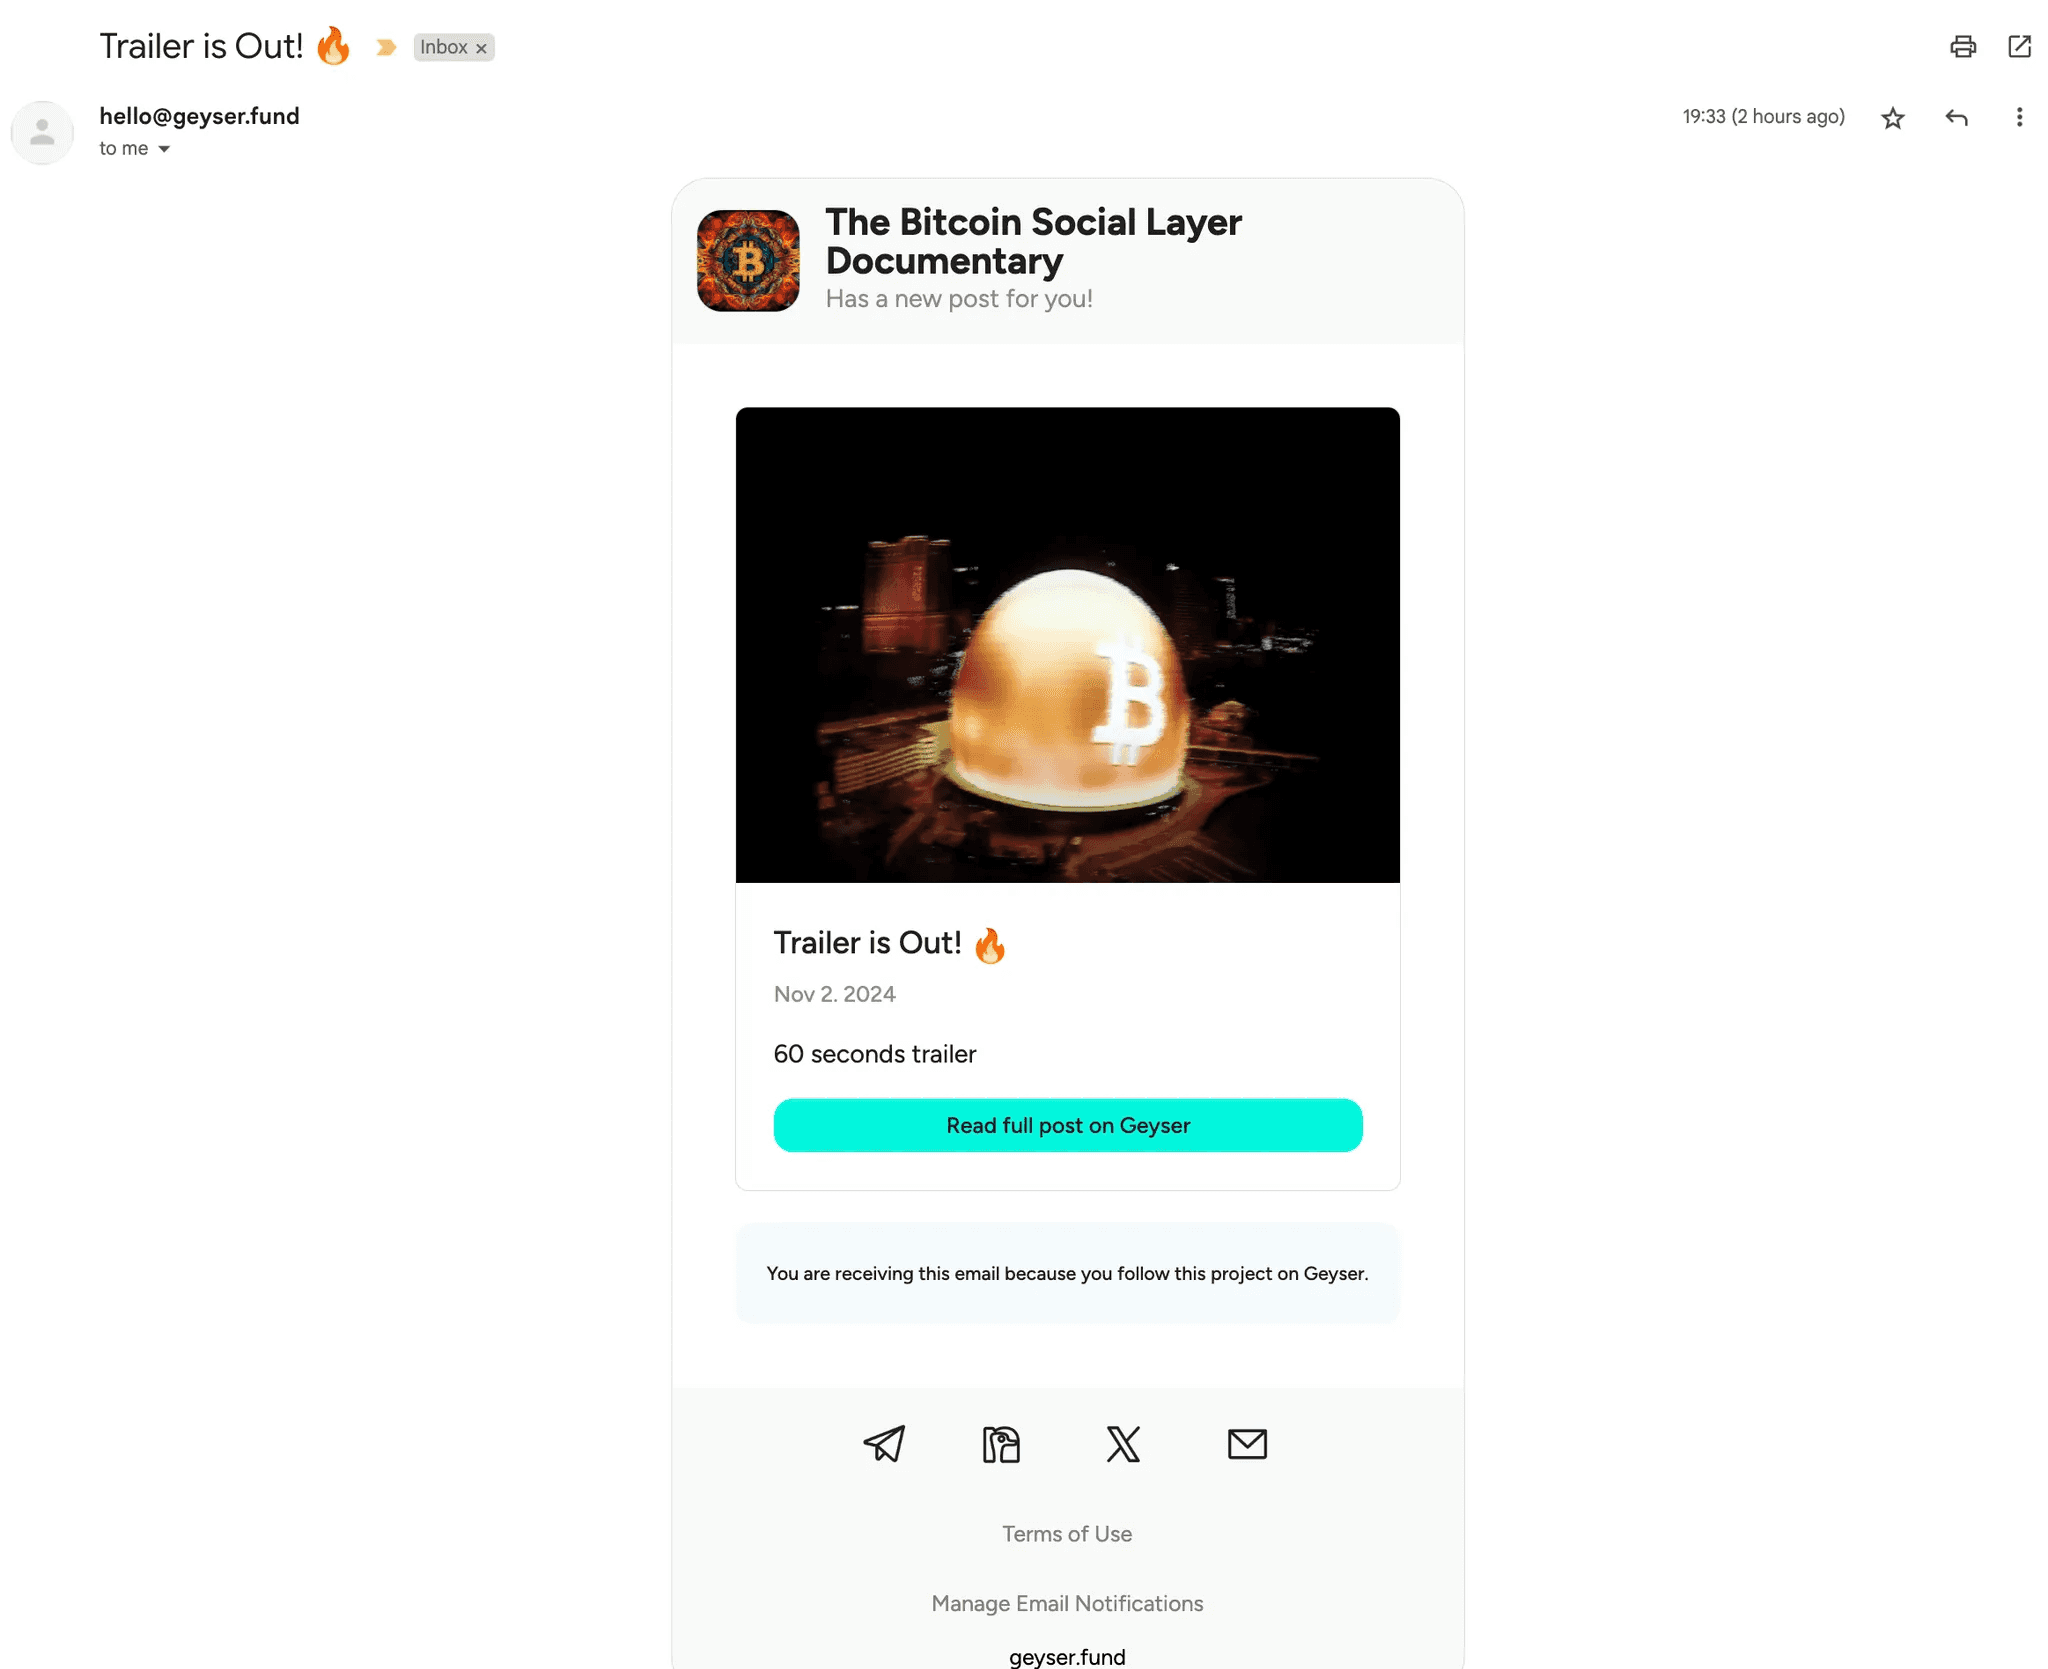Screen dimensions: 2048x1669
Task: Click 'Read full post on Geyser' button
Action: (x=1067, y=1125)
